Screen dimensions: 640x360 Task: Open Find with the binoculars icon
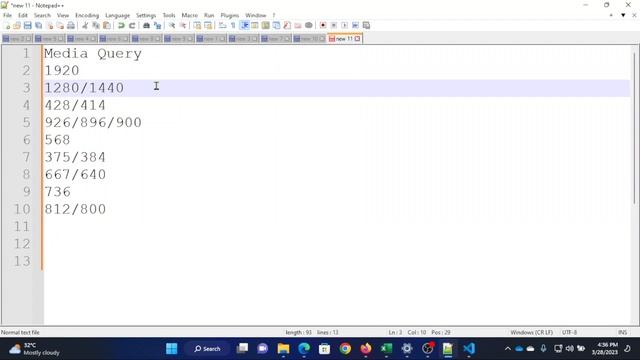146,26
